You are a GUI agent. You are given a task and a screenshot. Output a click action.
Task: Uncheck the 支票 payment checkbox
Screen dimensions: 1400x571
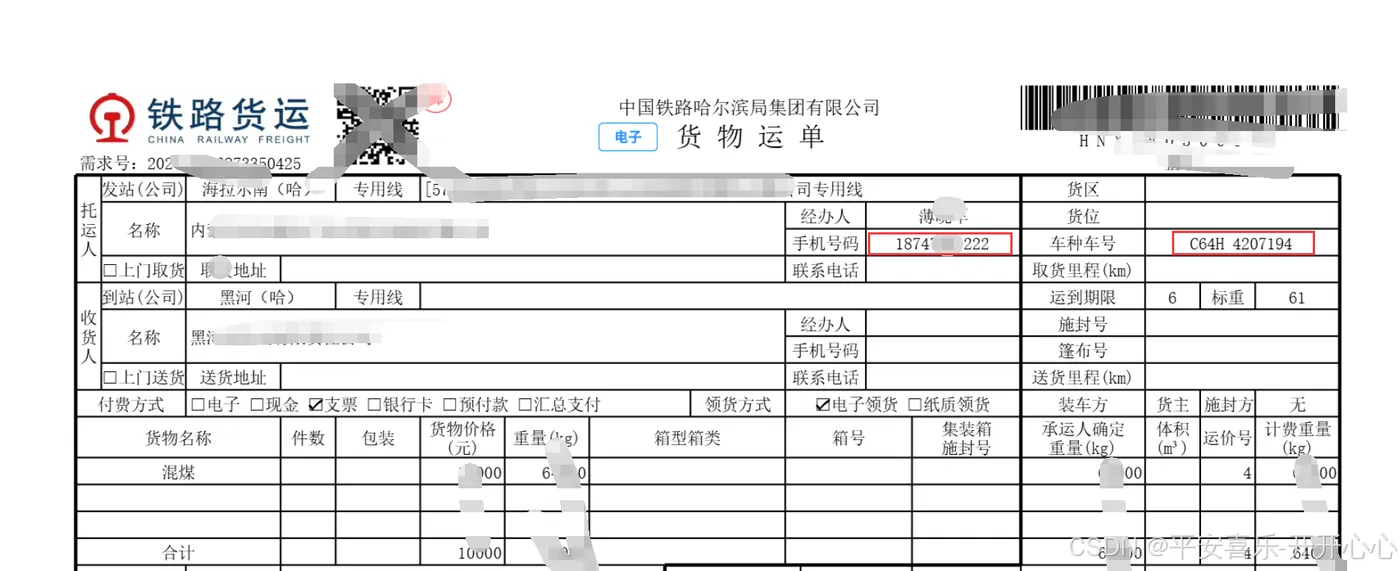click(x=316, y=405)
